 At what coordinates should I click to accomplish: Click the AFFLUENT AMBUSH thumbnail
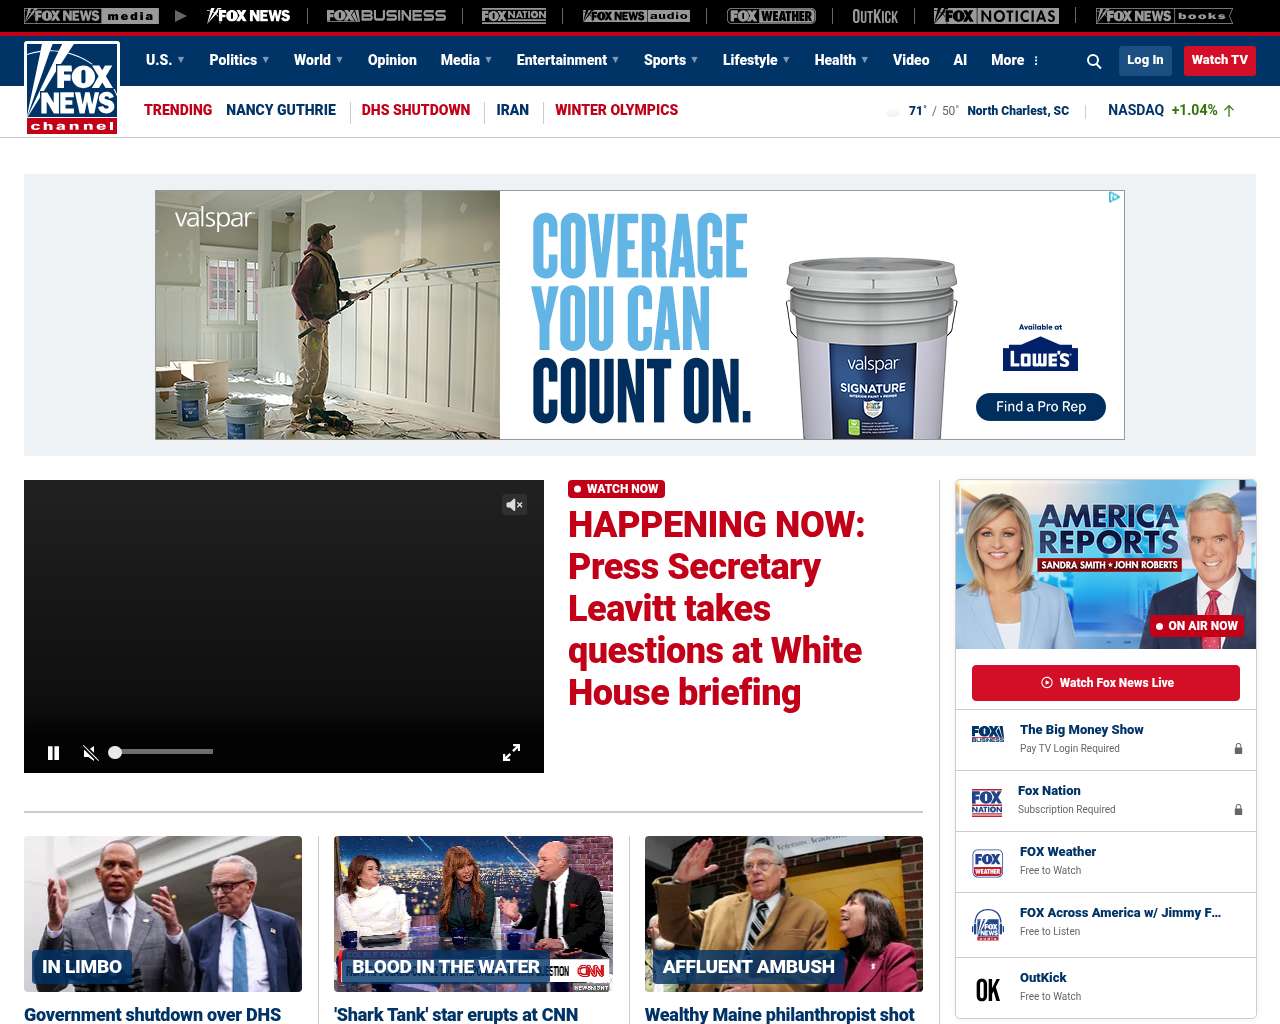[784, 914]
